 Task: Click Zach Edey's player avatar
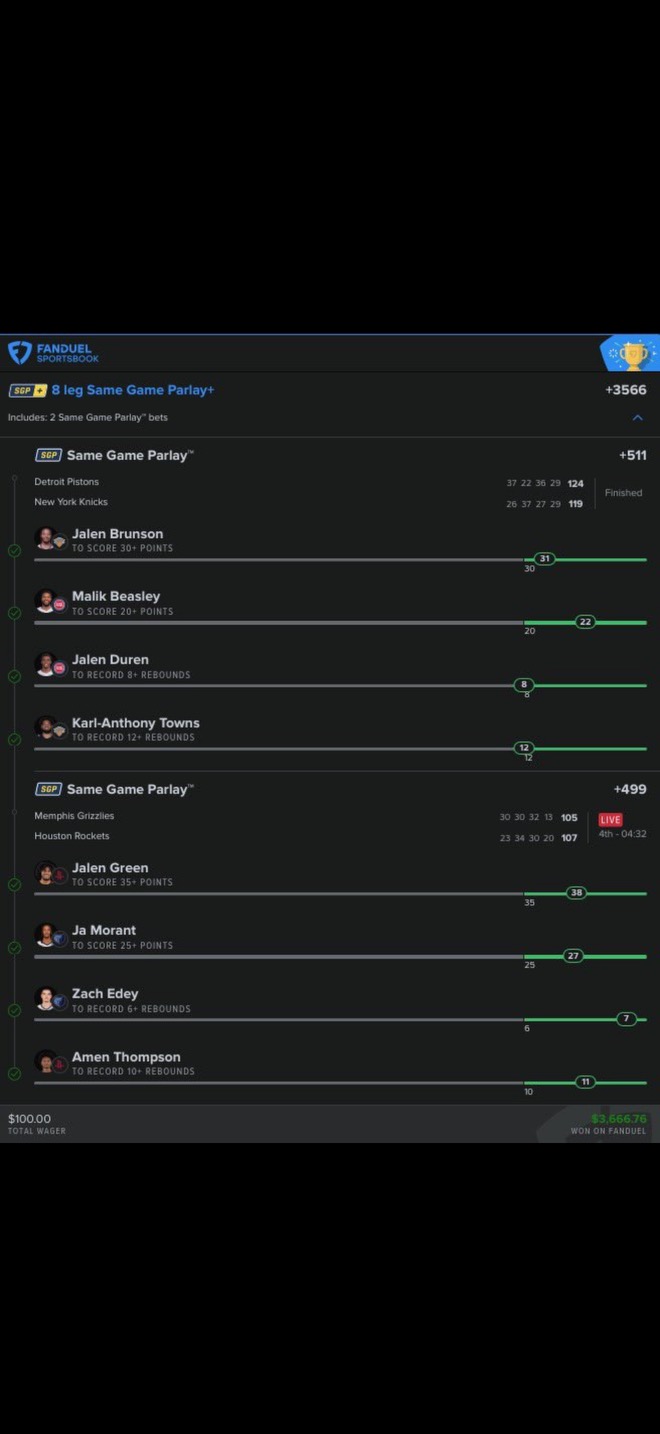(x=46, y=998)
